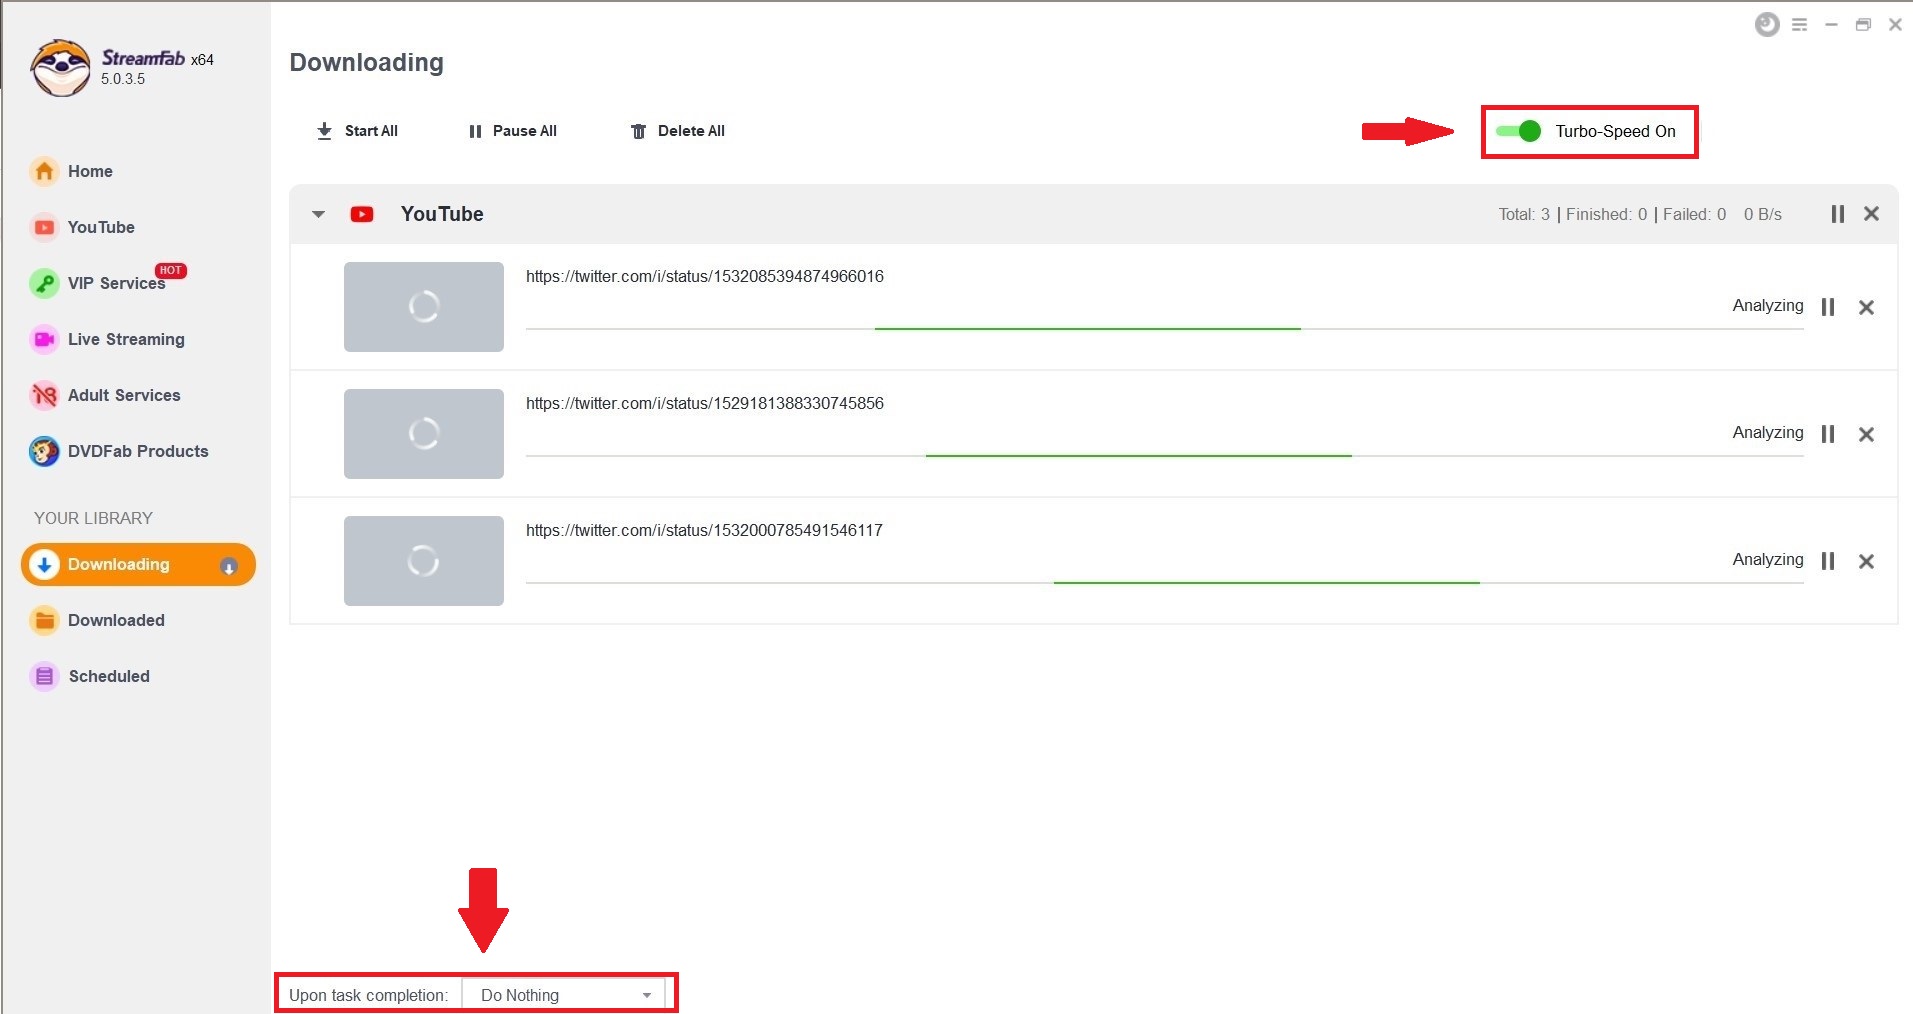Go to YouTube in the sidebar
The image size is (1913, 1014).
(82, 227)
